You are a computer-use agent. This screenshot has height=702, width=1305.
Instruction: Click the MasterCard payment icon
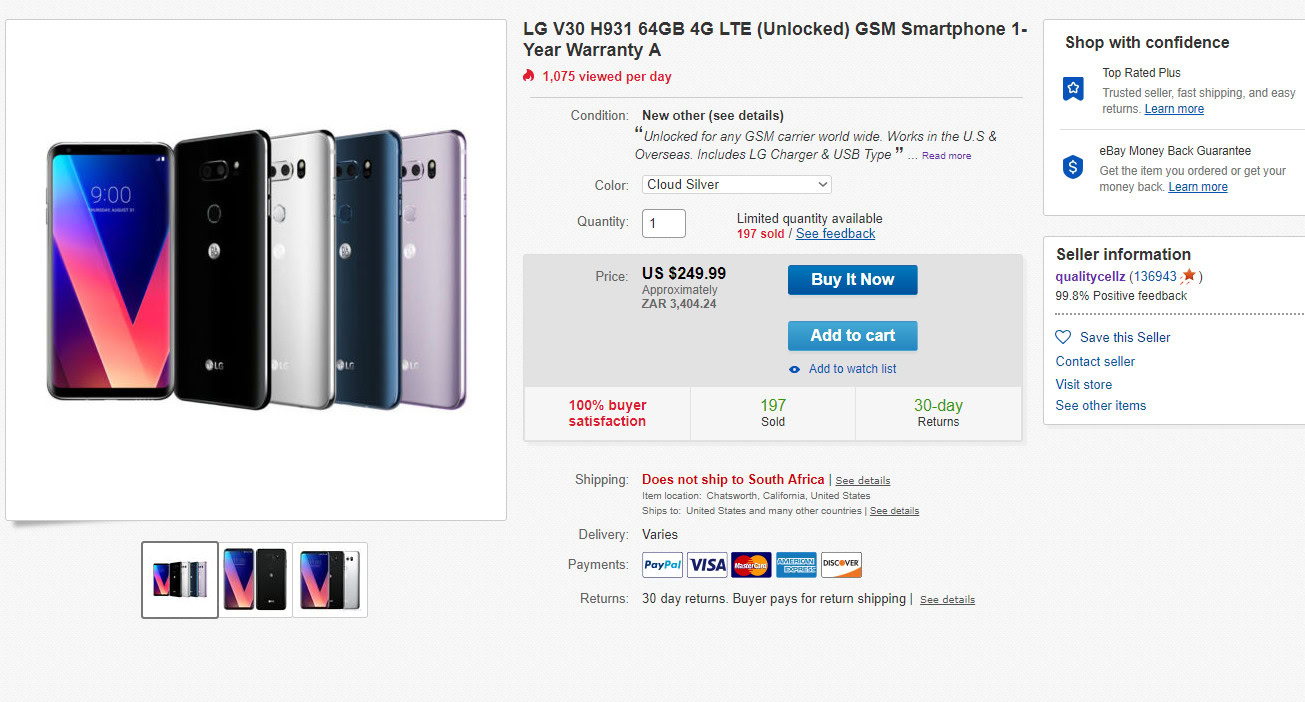(x=751, y=565)
